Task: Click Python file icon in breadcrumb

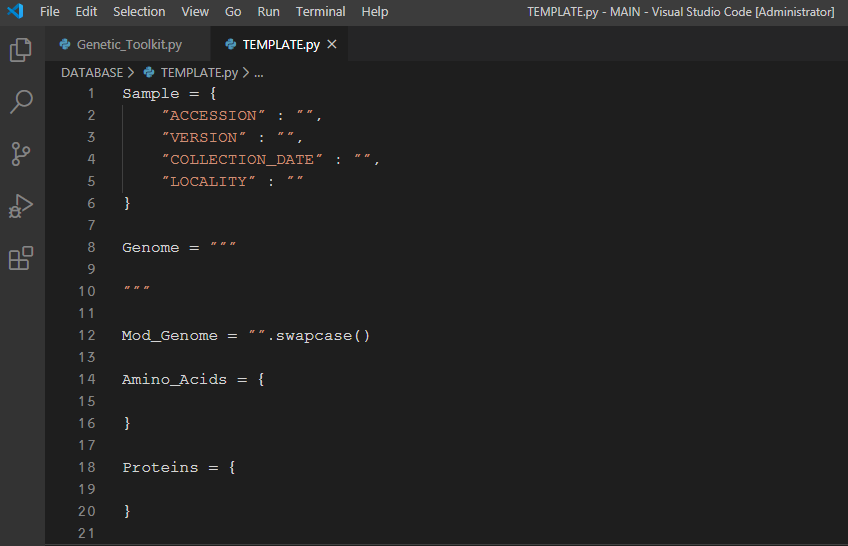Action: click(x=149, y=72)
